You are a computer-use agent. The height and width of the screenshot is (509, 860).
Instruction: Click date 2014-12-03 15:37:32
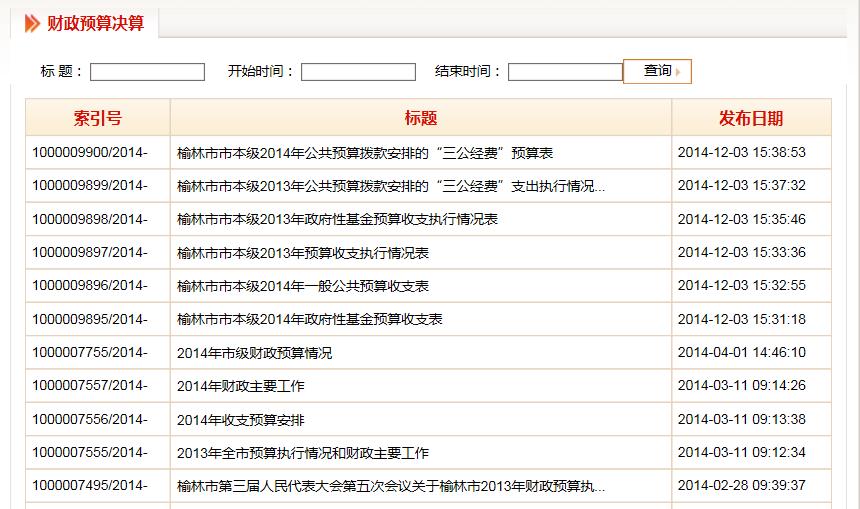coord(742,185)
